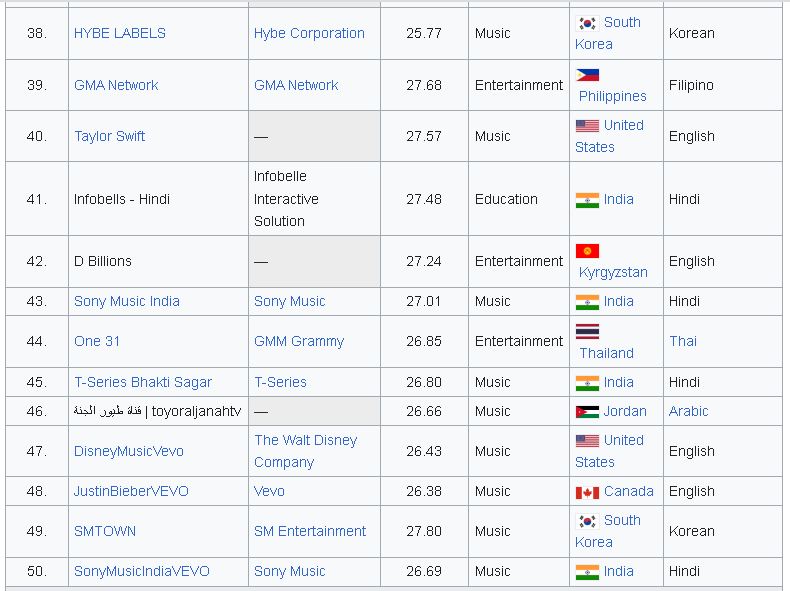This screenshot has width=790, height=591.
Task: Click the South Korea flag in SMTOWN row
Action: pos(587,520)
